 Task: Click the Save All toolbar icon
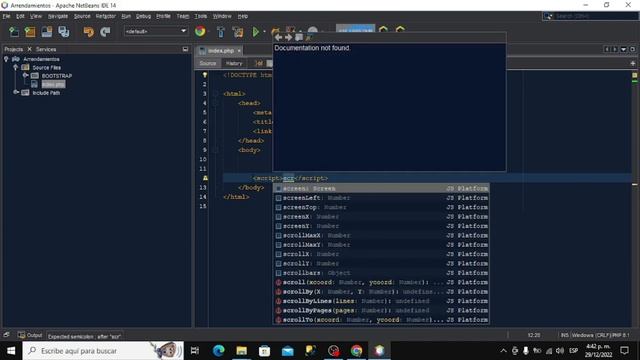64,32
